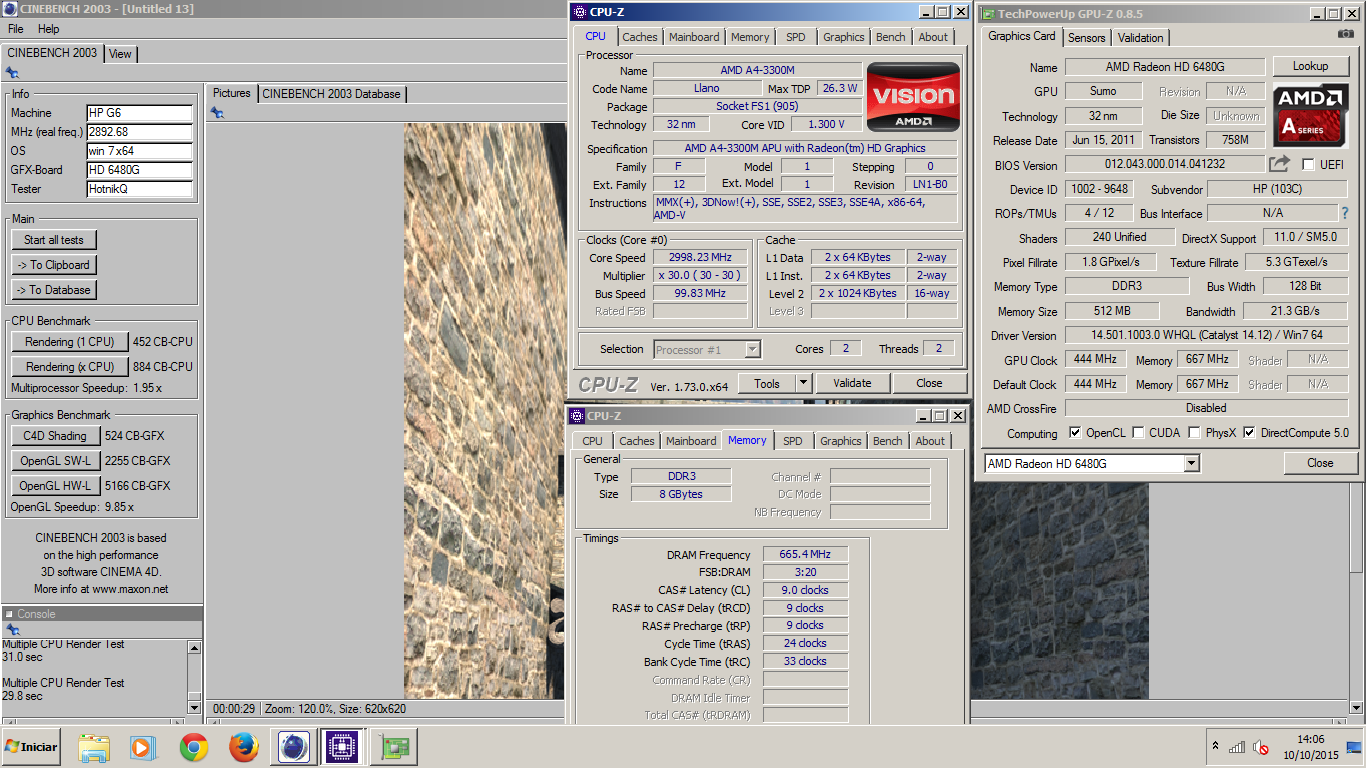Click the CINEBENCH title bar icon
Viewport: 1366px width, 768px height.
10,9
